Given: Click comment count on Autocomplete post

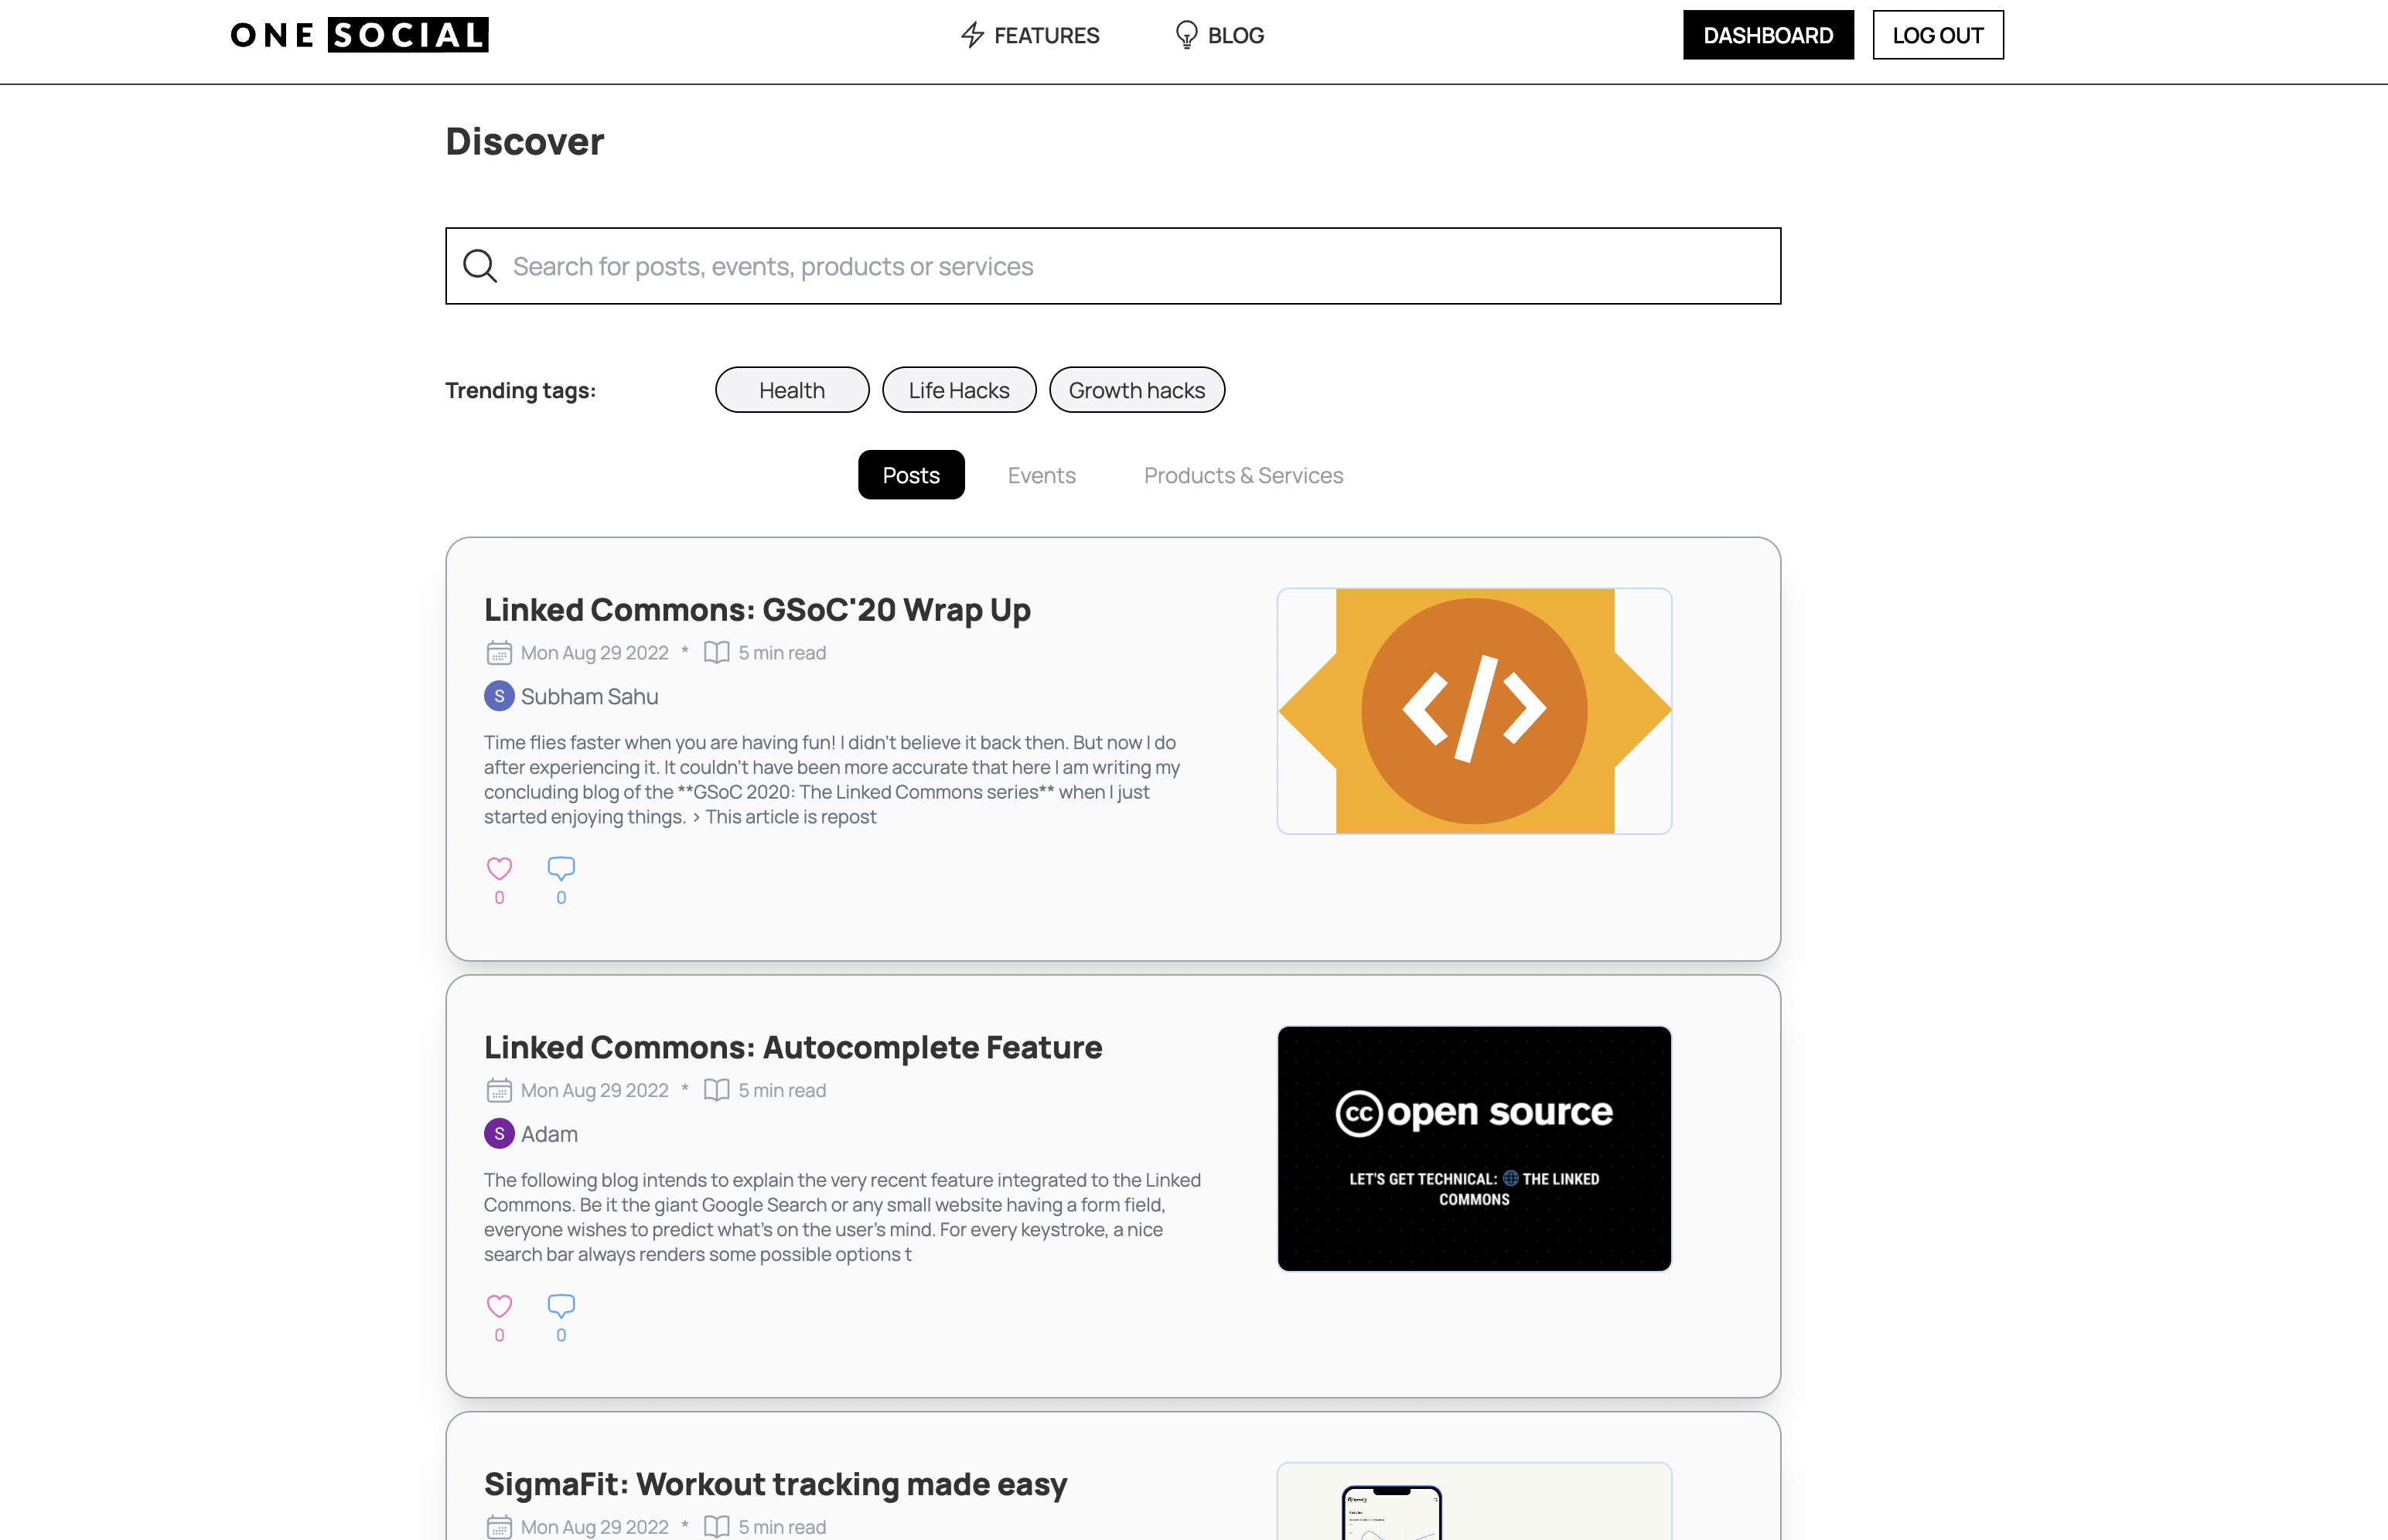Looking at the screenshot, I should click(x=561, y=1335).
